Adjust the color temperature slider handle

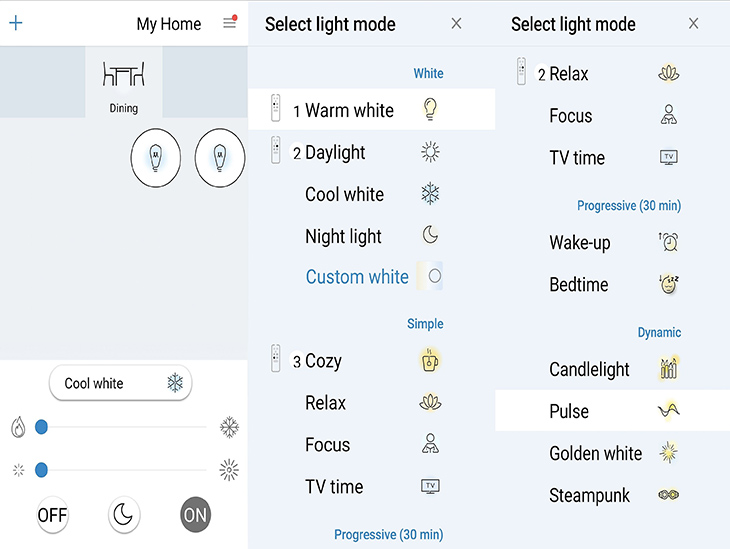41,427
